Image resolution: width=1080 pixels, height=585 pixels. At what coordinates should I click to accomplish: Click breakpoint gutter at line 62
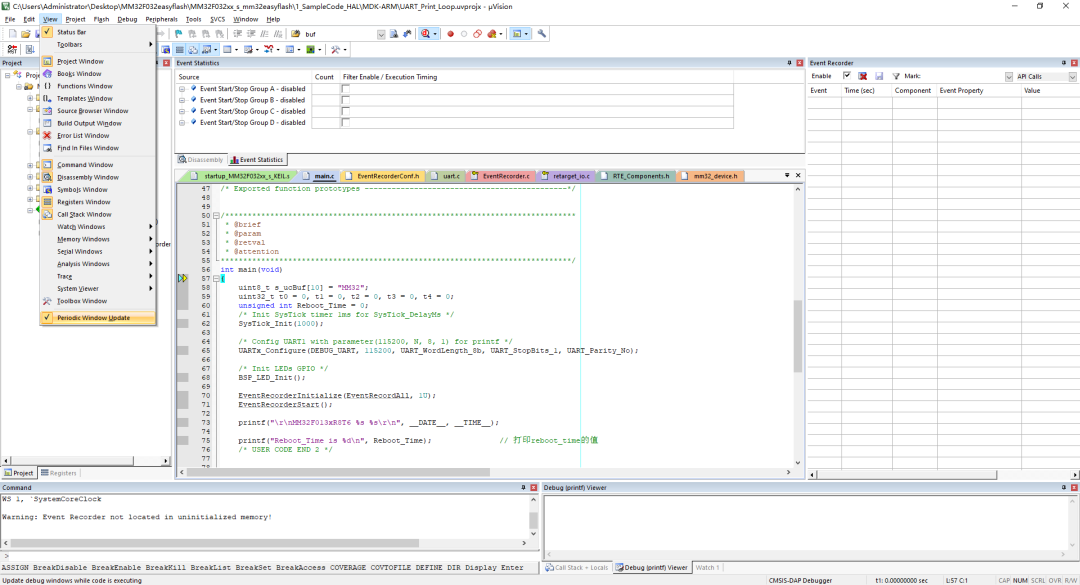(183, 323)
